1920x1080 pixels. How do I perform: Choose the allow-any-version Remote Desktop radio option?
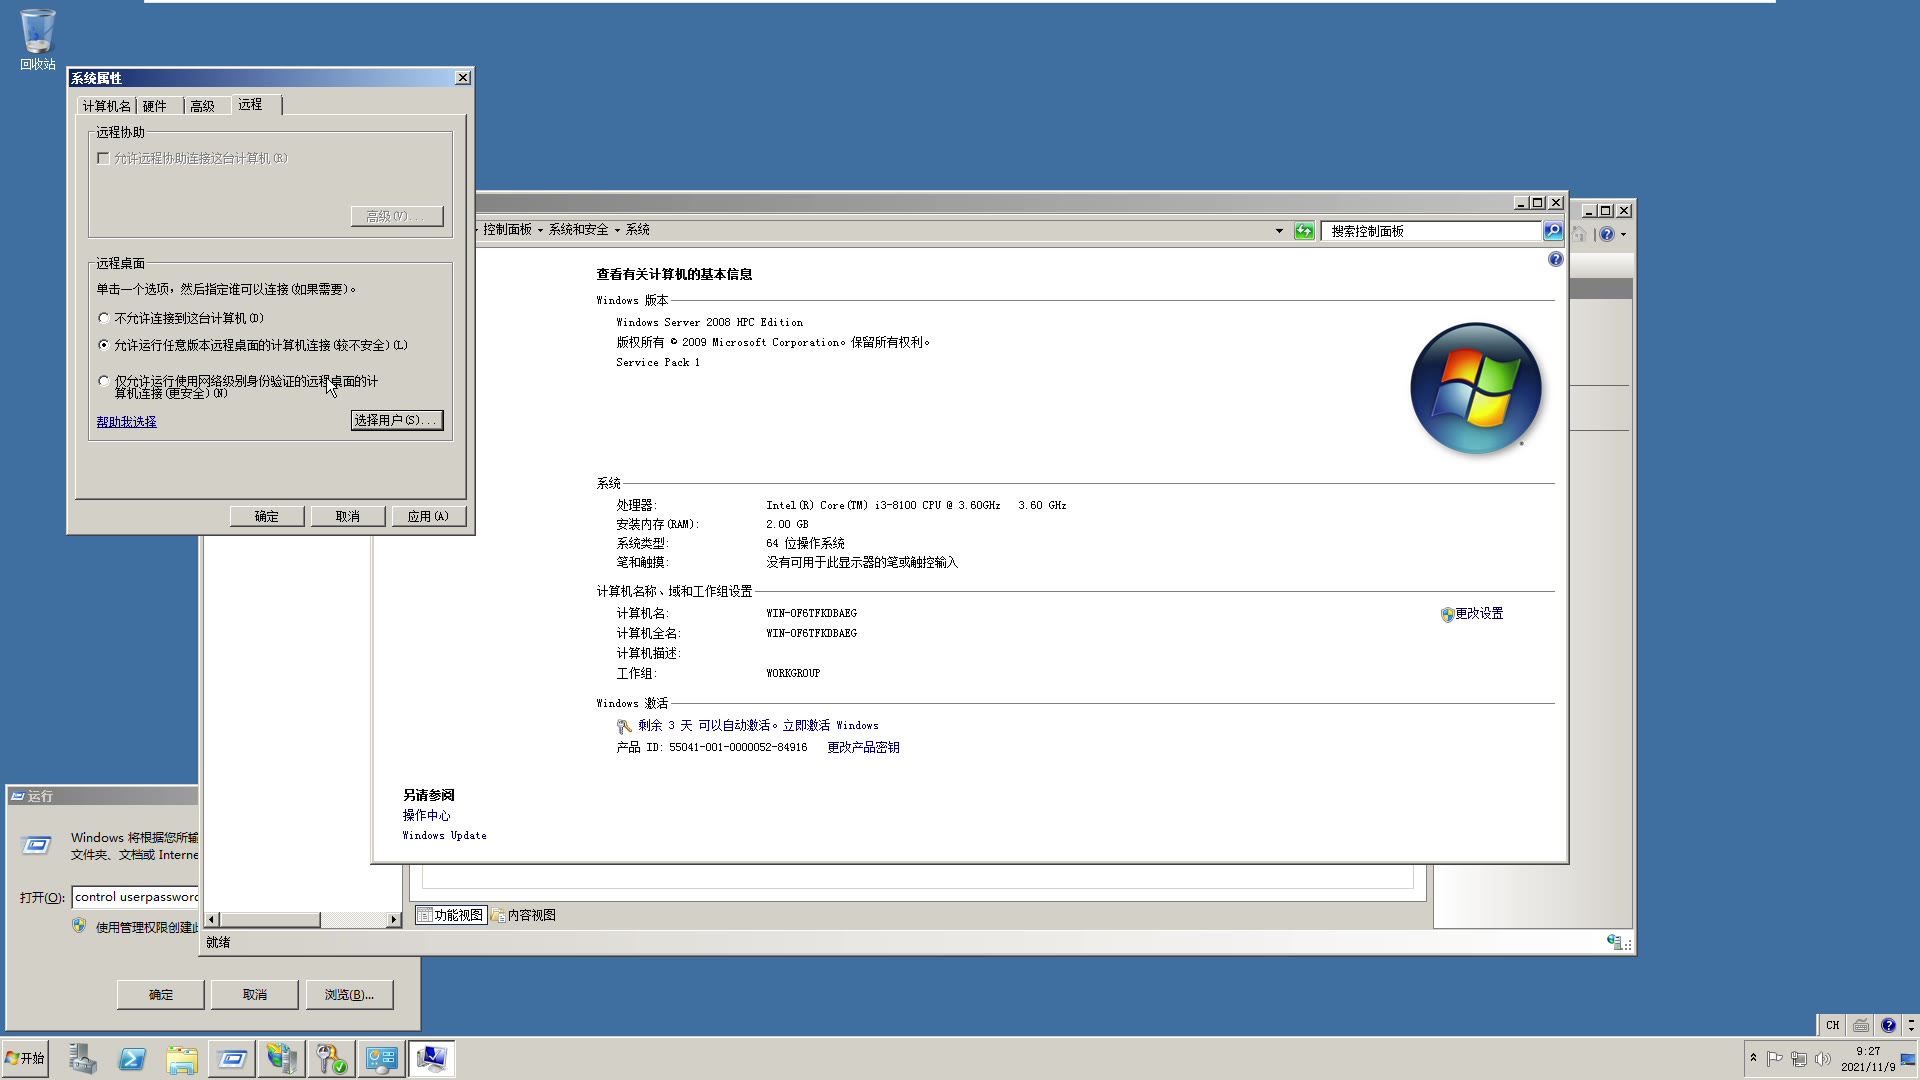104,345
